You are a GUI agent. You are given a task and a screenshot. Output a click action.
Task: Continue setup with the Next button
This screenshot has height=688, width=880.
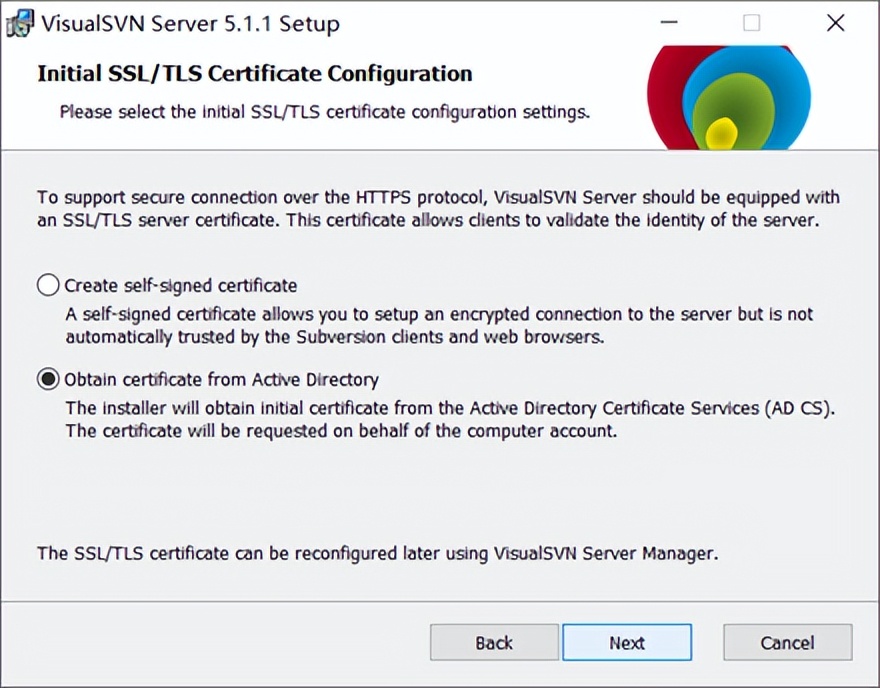click(x=627, y=643)
